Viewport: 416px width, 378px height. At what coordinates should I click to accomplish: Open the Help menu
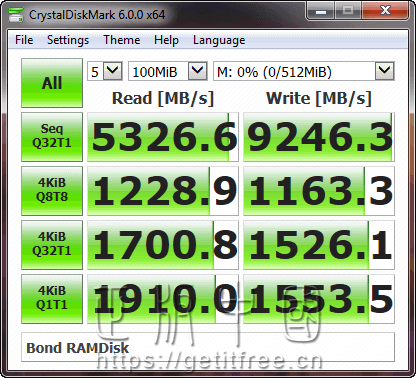coord(166,40)
